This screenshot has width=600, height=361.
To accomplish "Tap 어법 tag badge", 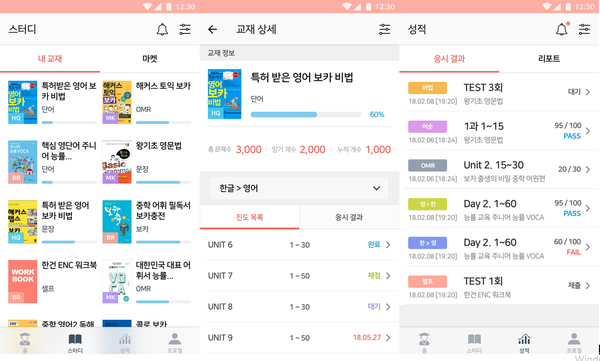I will (427, 88).
